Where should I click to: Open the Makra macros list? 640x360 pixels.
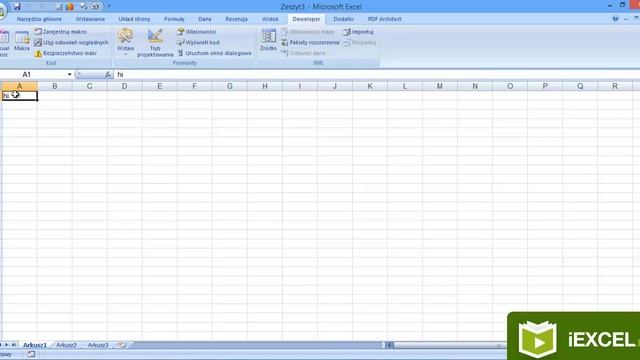pyautogui.click(x=22, y=40)
